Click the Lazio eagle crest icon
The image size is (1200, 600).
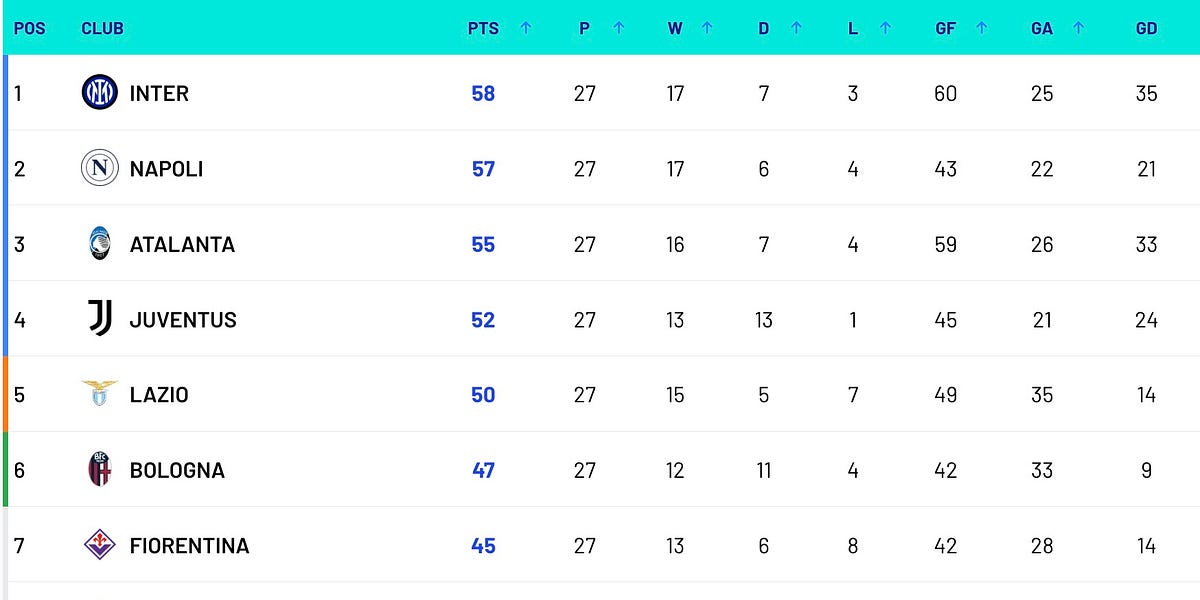point(100,394)
